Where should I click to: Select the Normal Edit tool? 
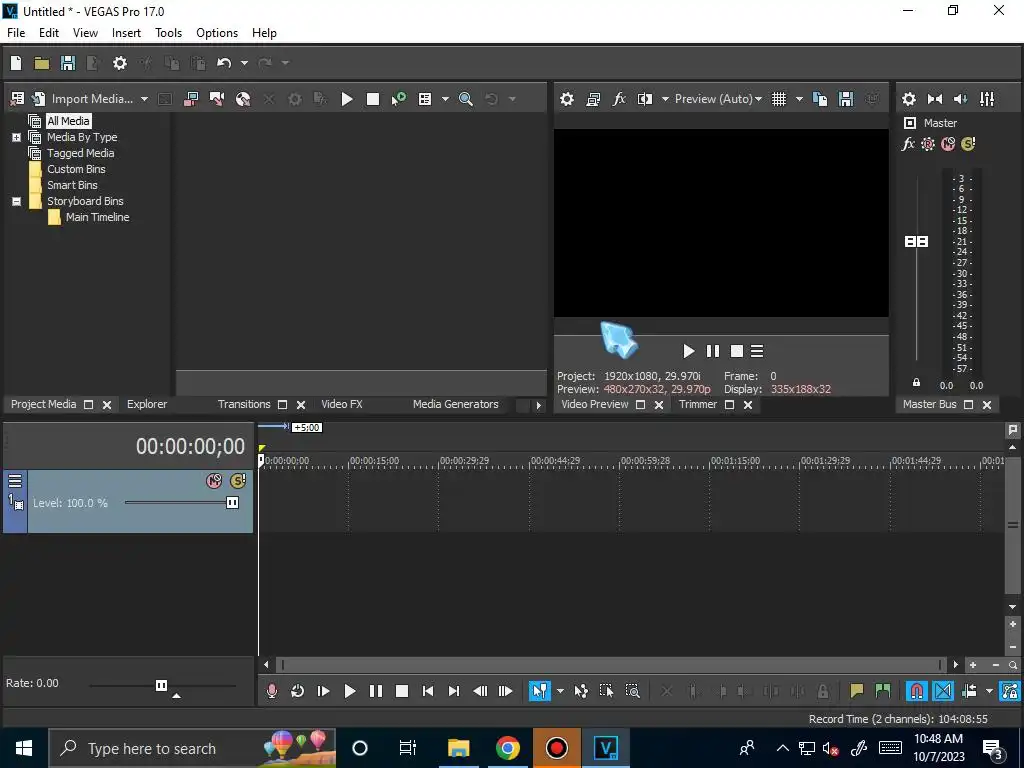click(540, 691)
